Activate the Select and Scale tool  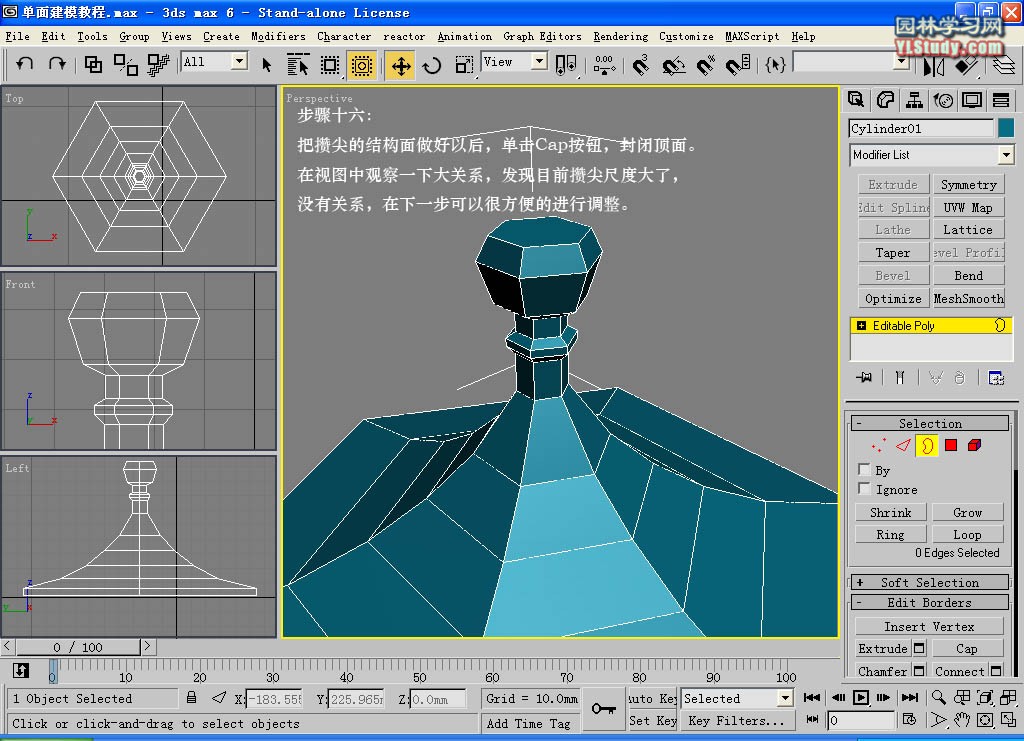point(464,64)
